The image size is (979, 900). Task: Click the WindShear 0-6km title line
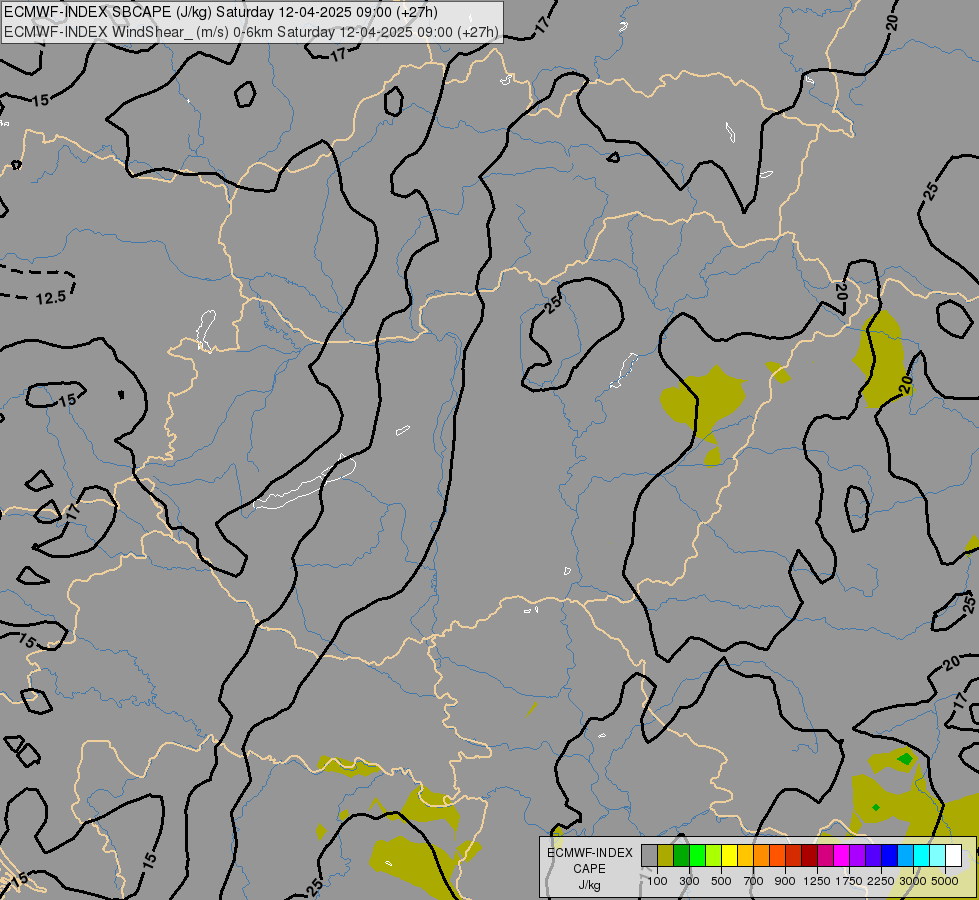point(251,32)
